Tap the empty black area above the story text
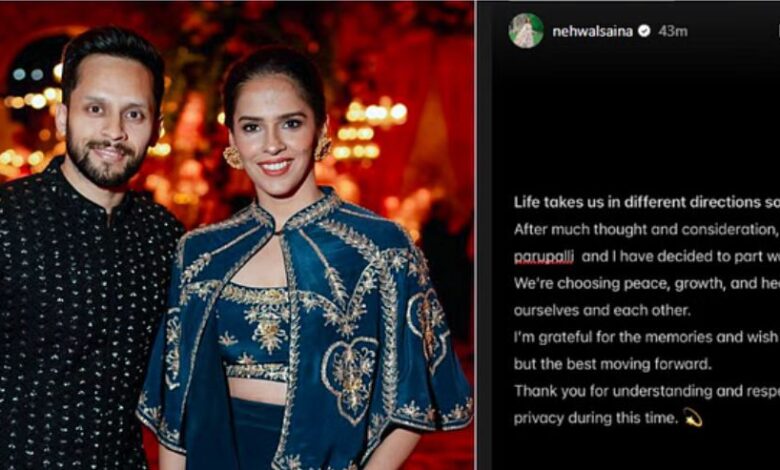The height and width of the screenshot is (470, 780). pos(629,119)
